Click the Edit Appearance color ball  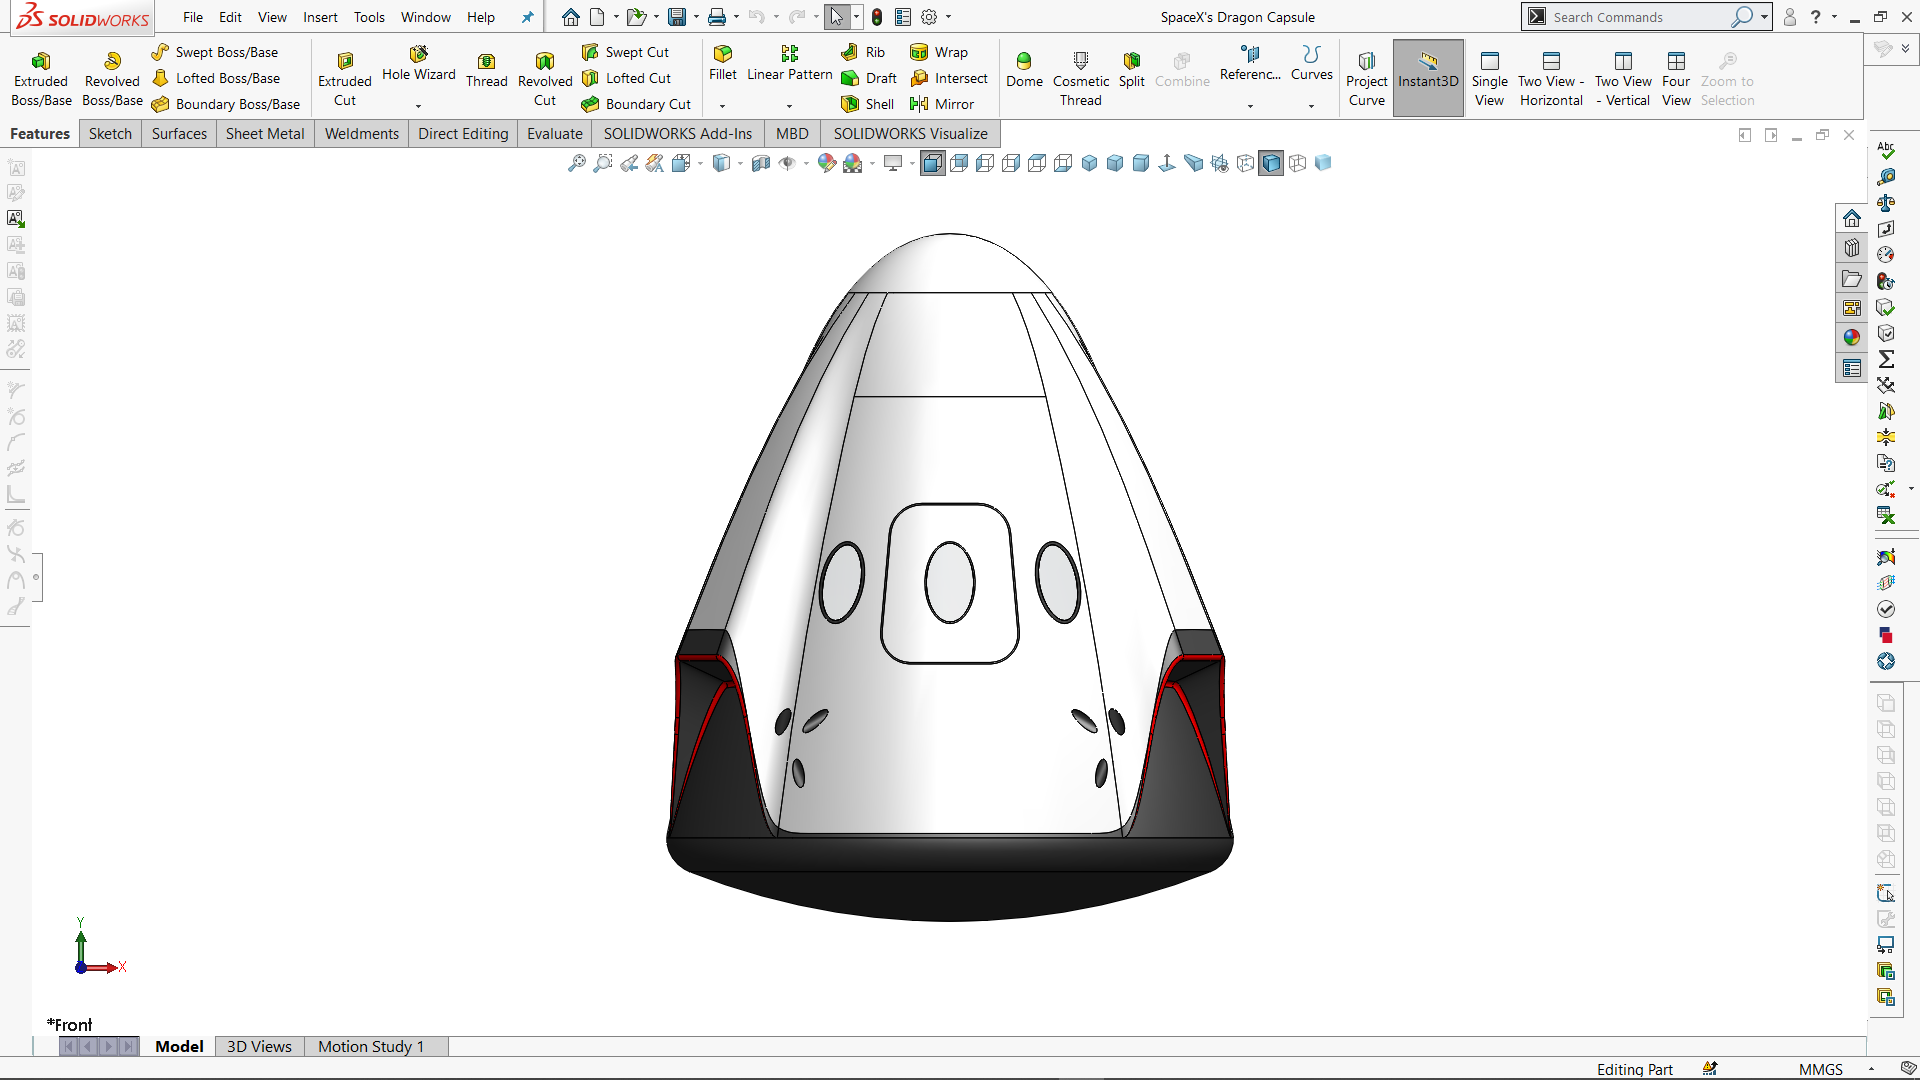[826, 163]
